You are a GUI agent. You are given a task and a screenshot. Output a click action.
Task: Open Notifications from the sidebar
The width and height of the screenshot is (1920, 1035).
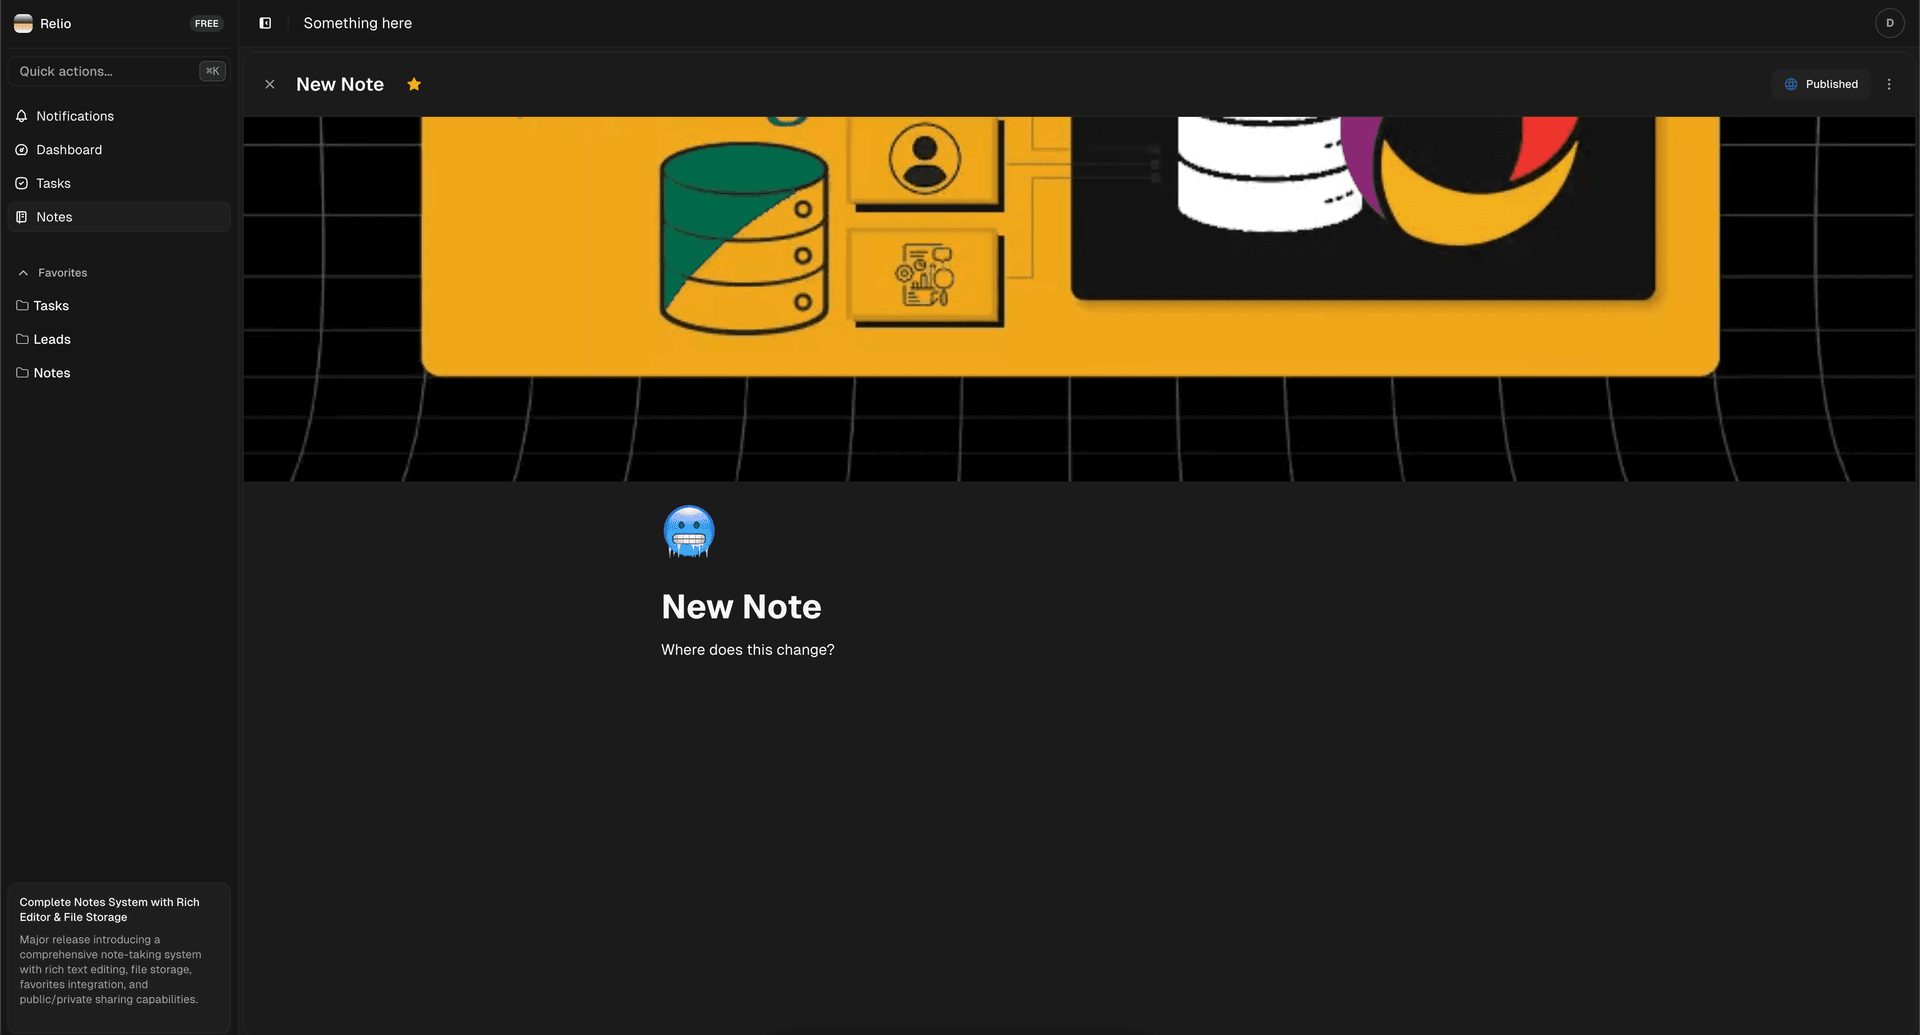[x=74, y=116]
